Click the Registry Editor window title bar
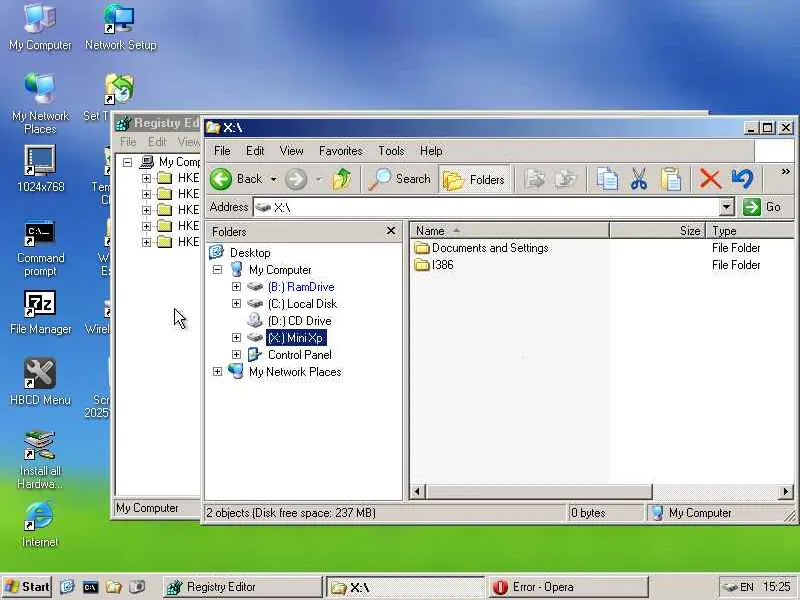This screenshot has height=600, width=800. click(x=157, y=123)
